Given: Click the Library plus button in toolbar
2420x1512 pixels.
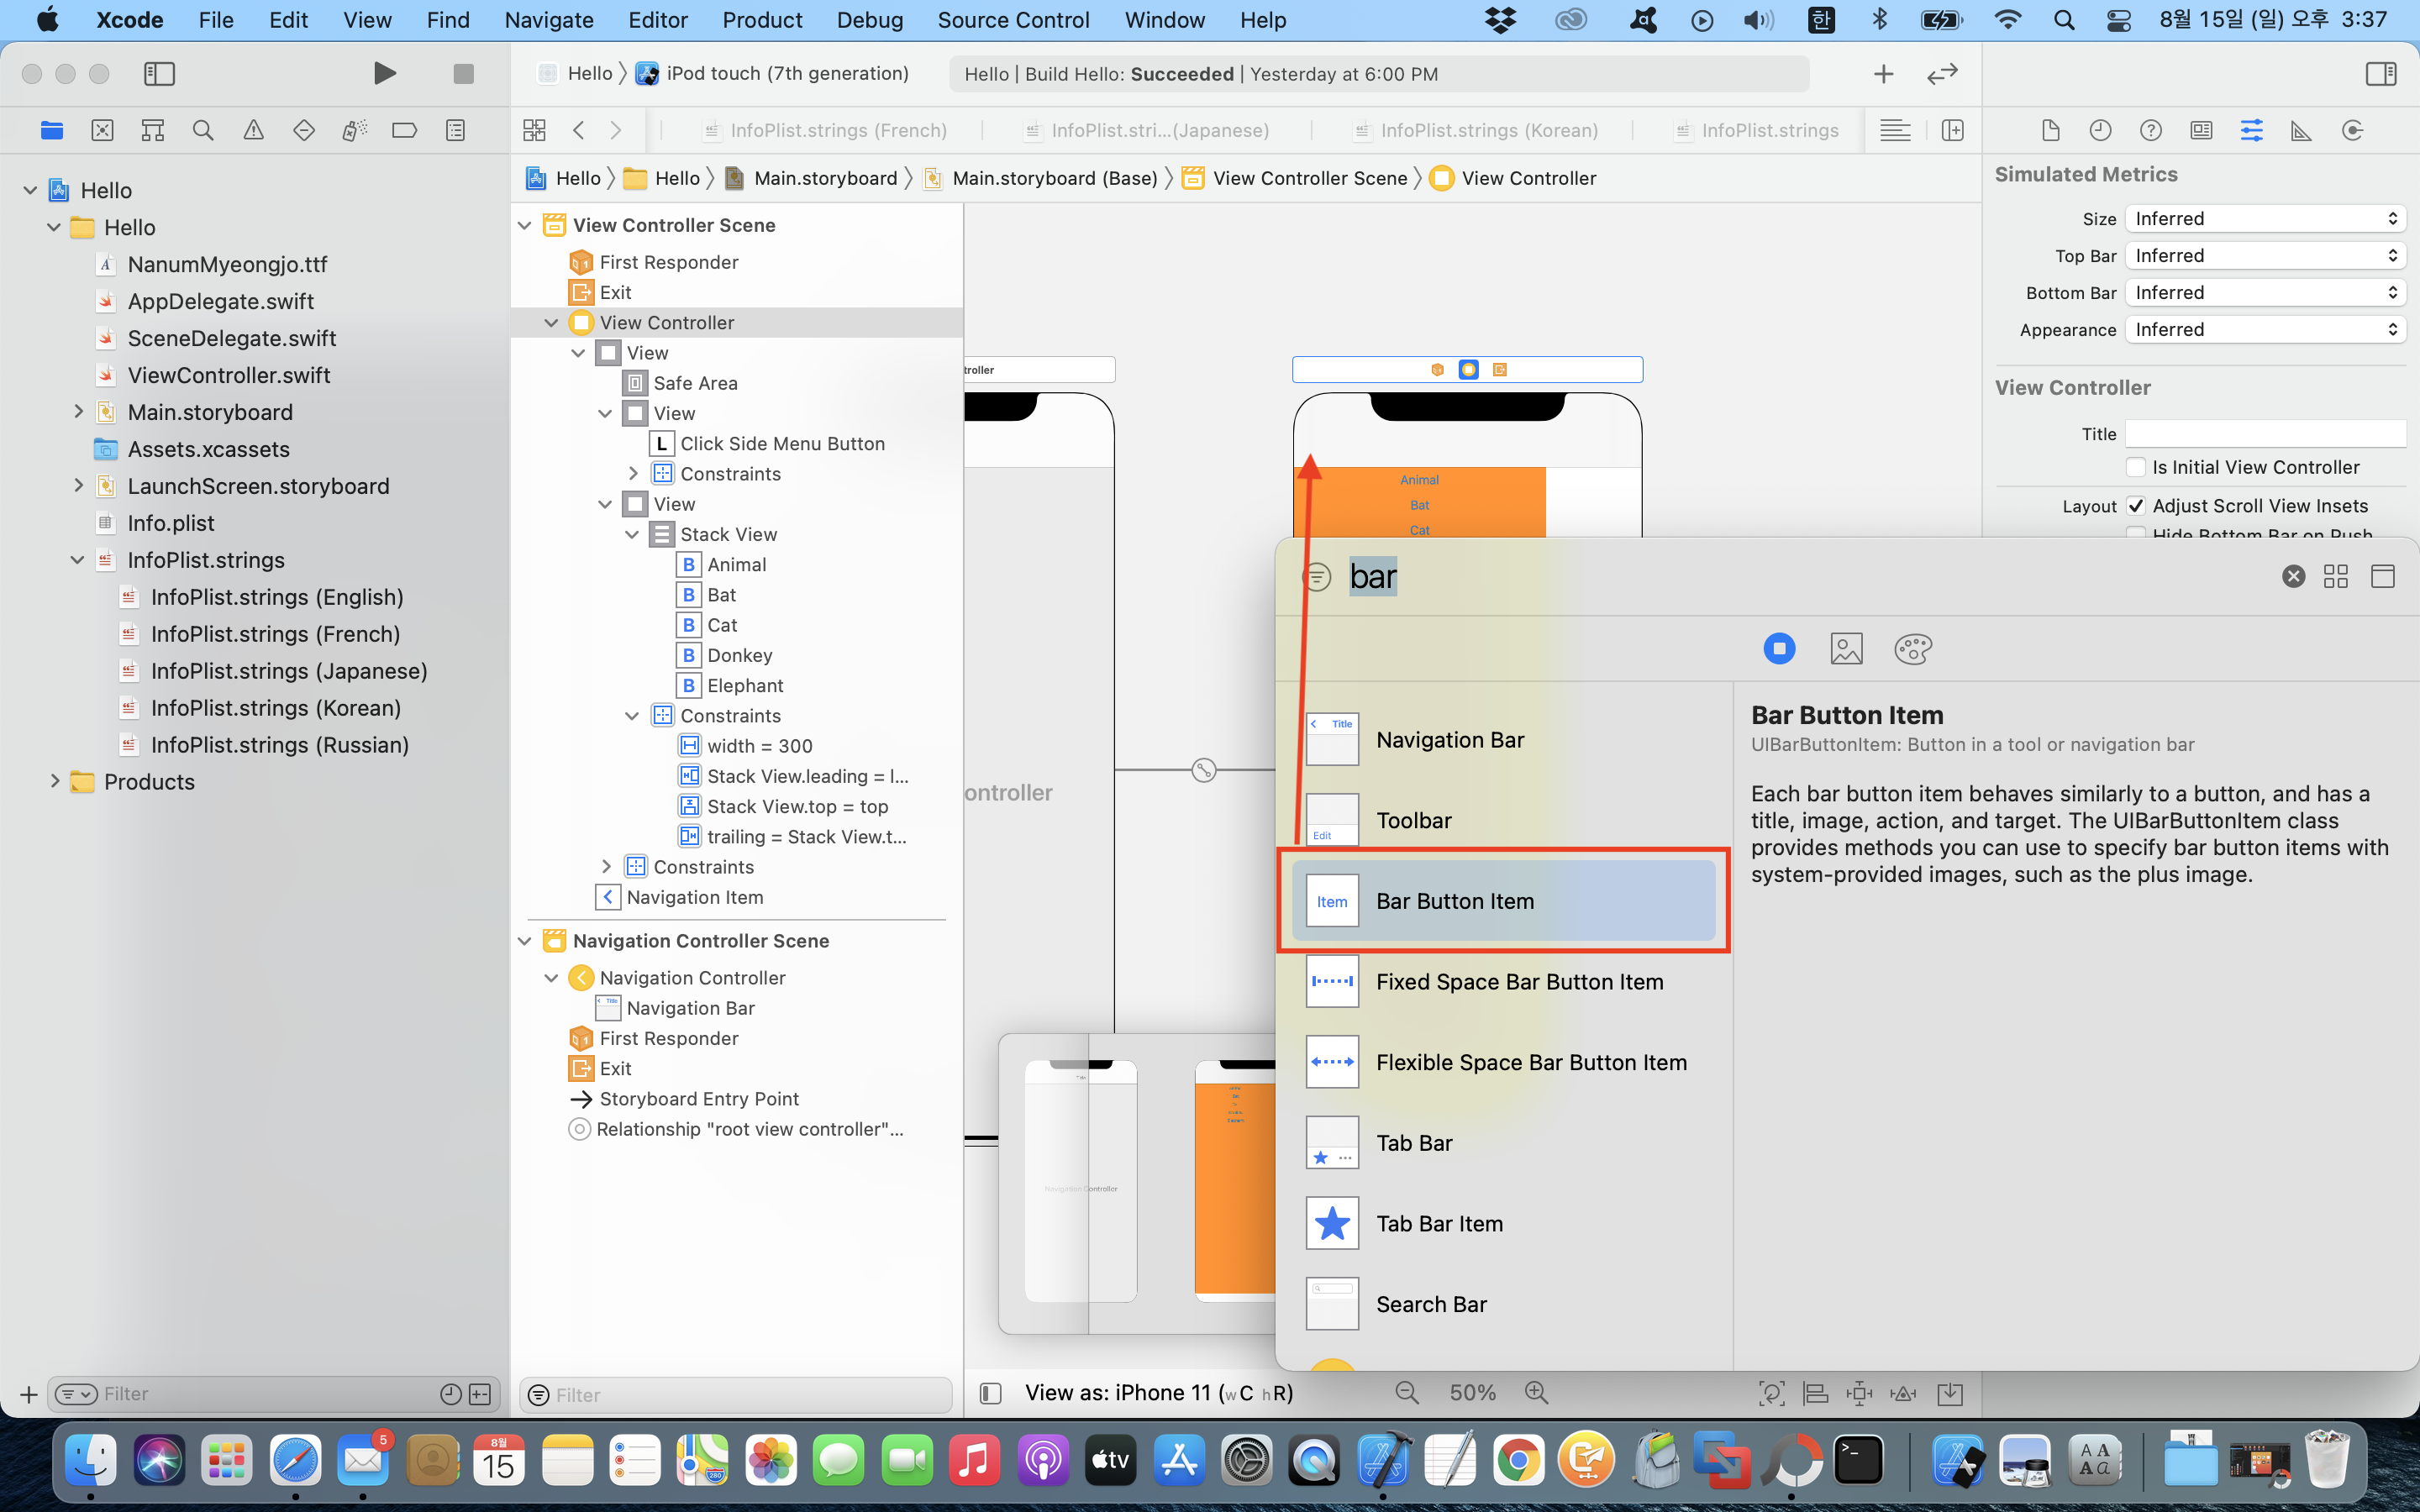Looking at the screenshot, I should [1883, 73].
